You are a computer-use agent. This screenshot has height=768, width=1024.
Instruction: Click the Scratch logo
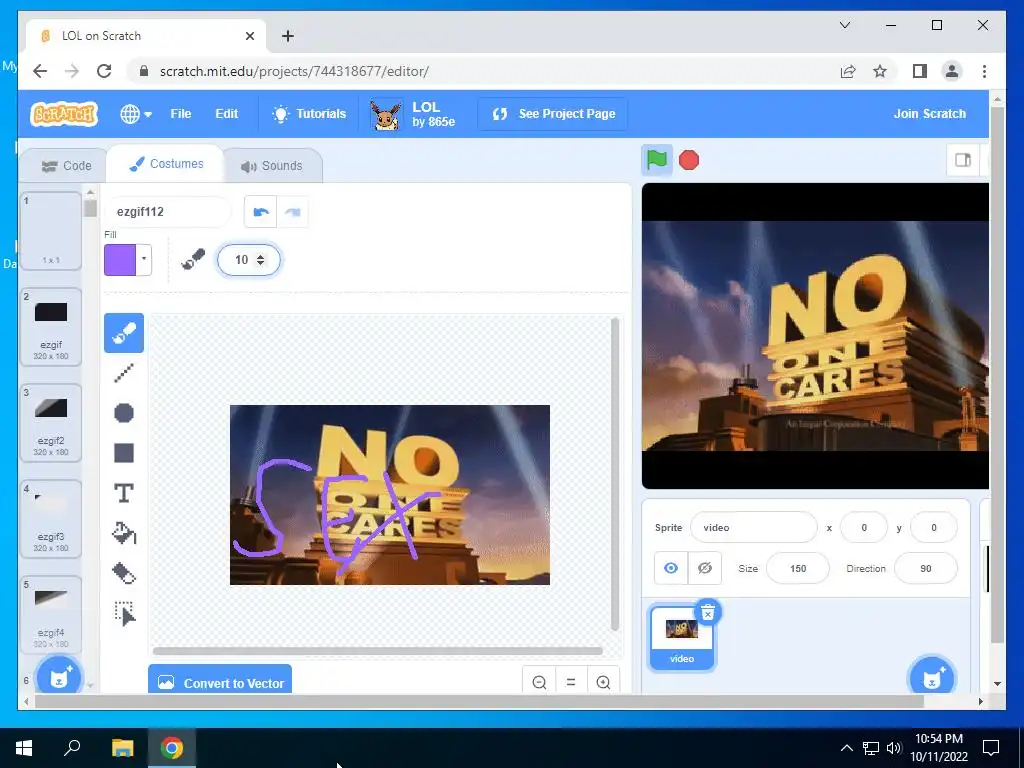click(64, 114)
